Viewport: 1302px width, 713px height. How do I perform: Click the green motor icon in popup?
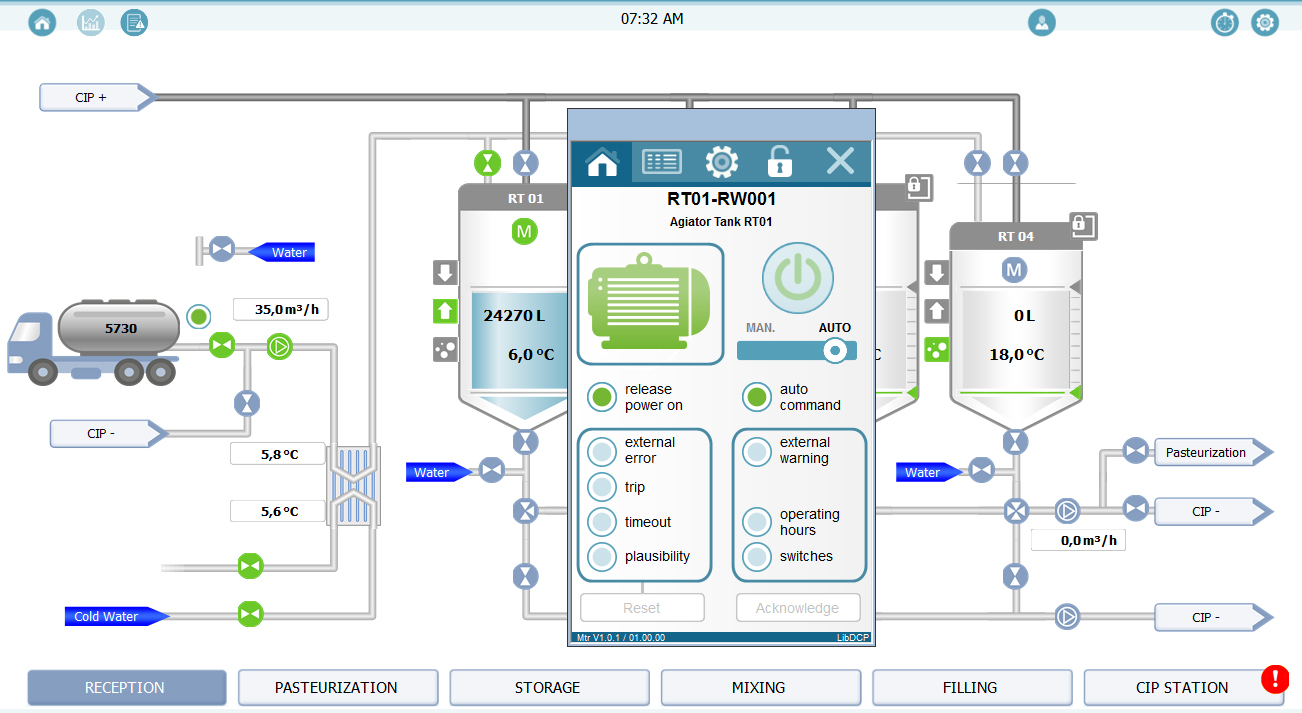click(x=650, y=304)
